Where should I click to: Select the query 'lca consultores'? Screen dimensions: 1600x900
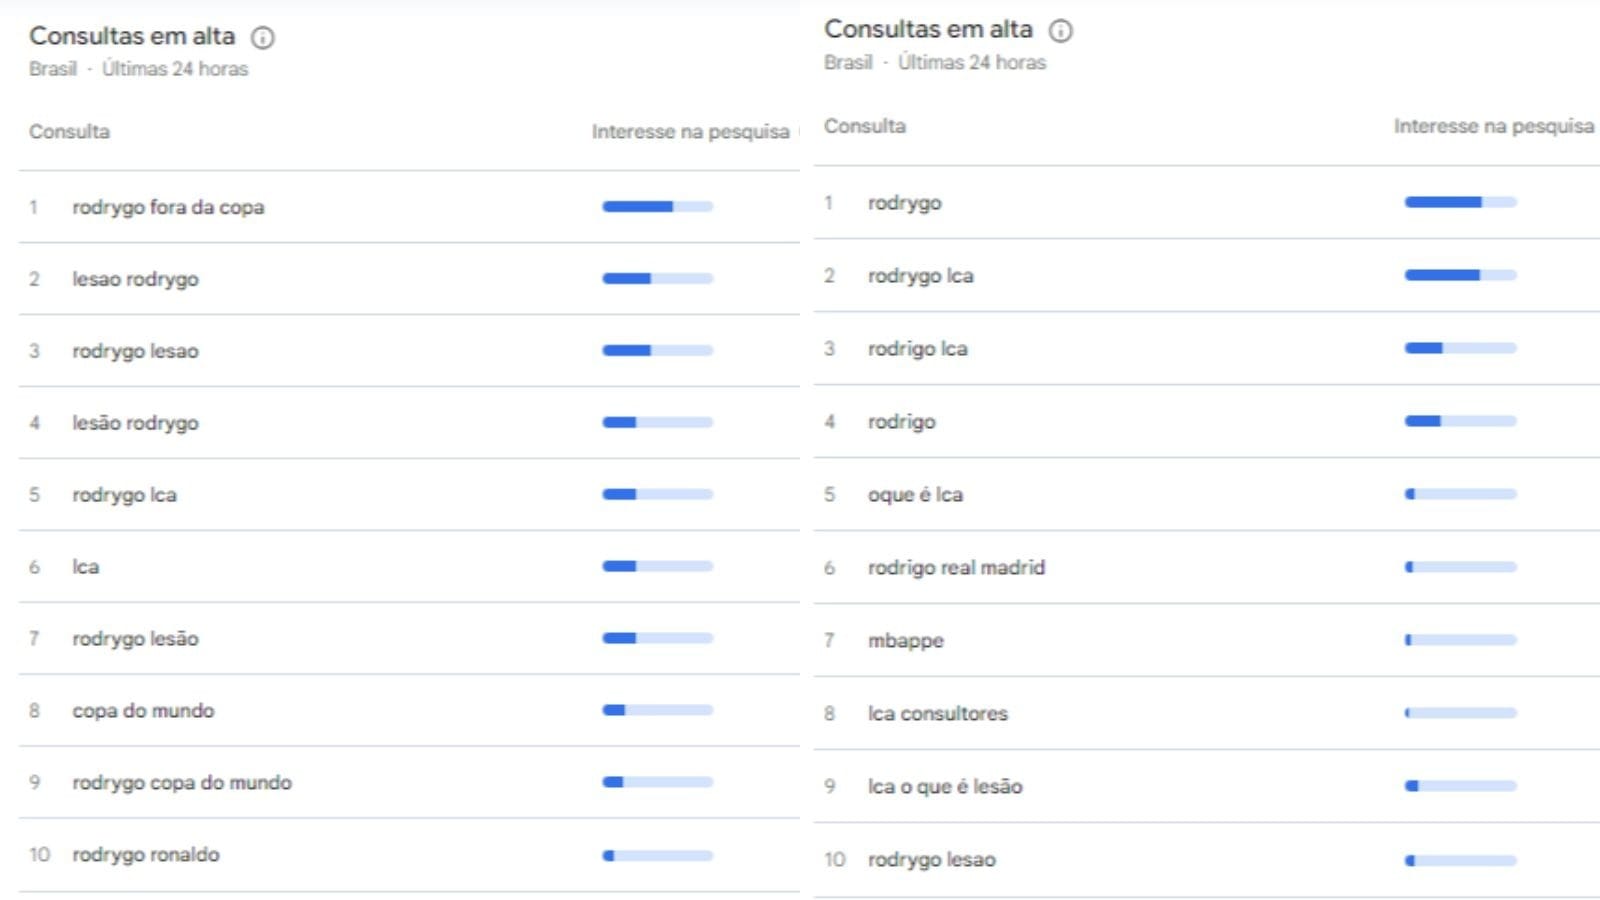(937, 714)
